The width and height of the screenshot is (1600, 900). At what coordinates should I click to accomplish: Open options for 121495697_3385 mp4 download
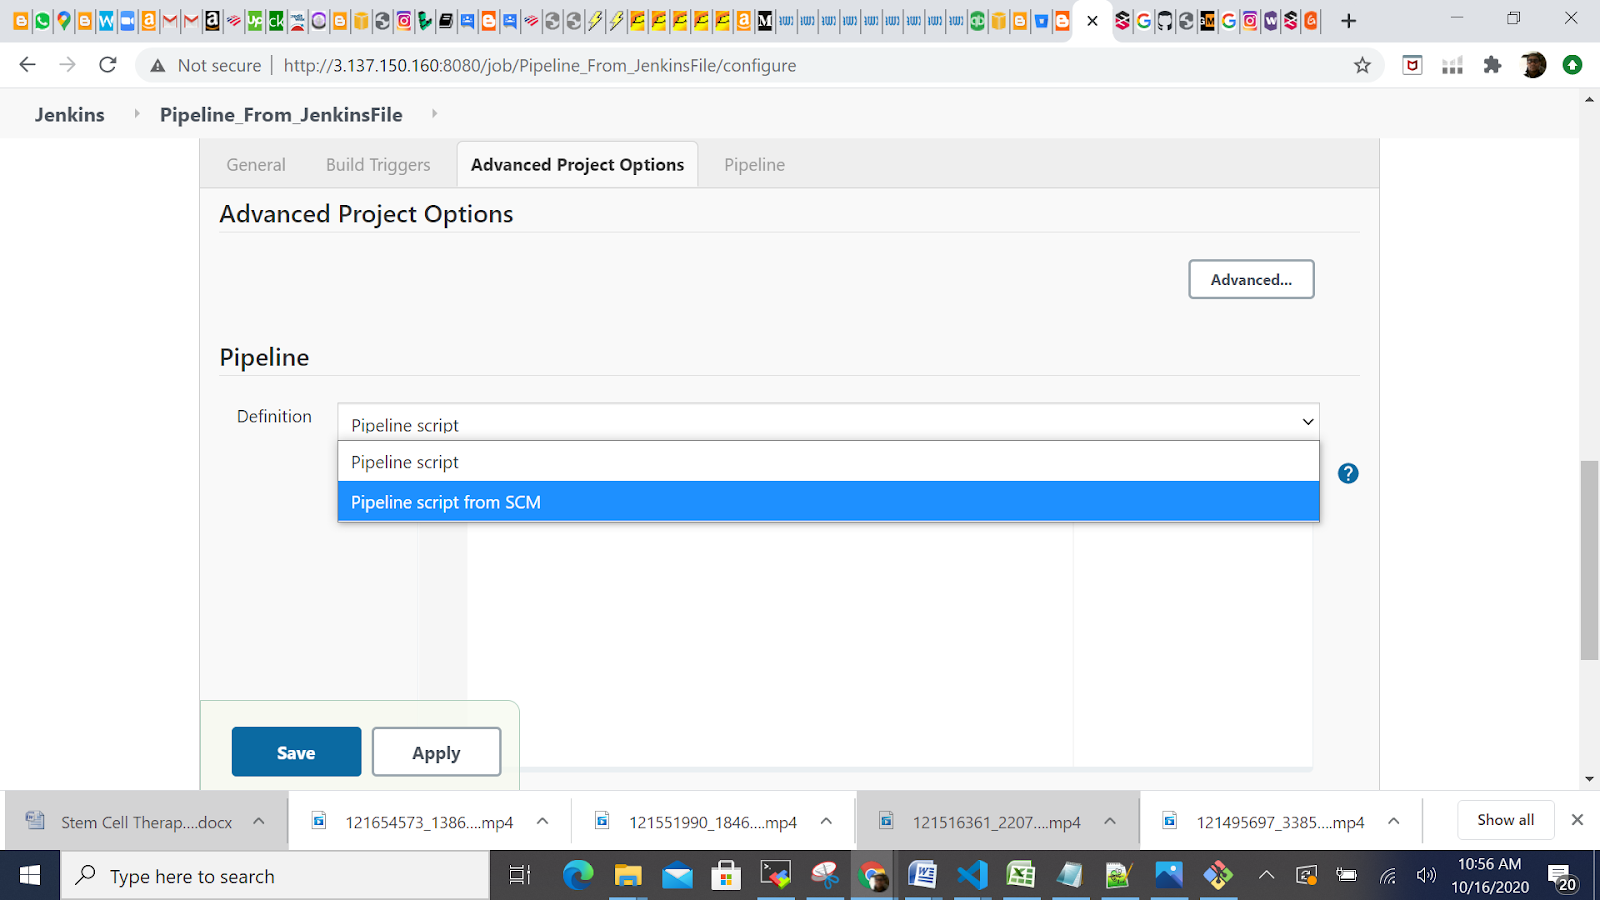[1393, 821]
